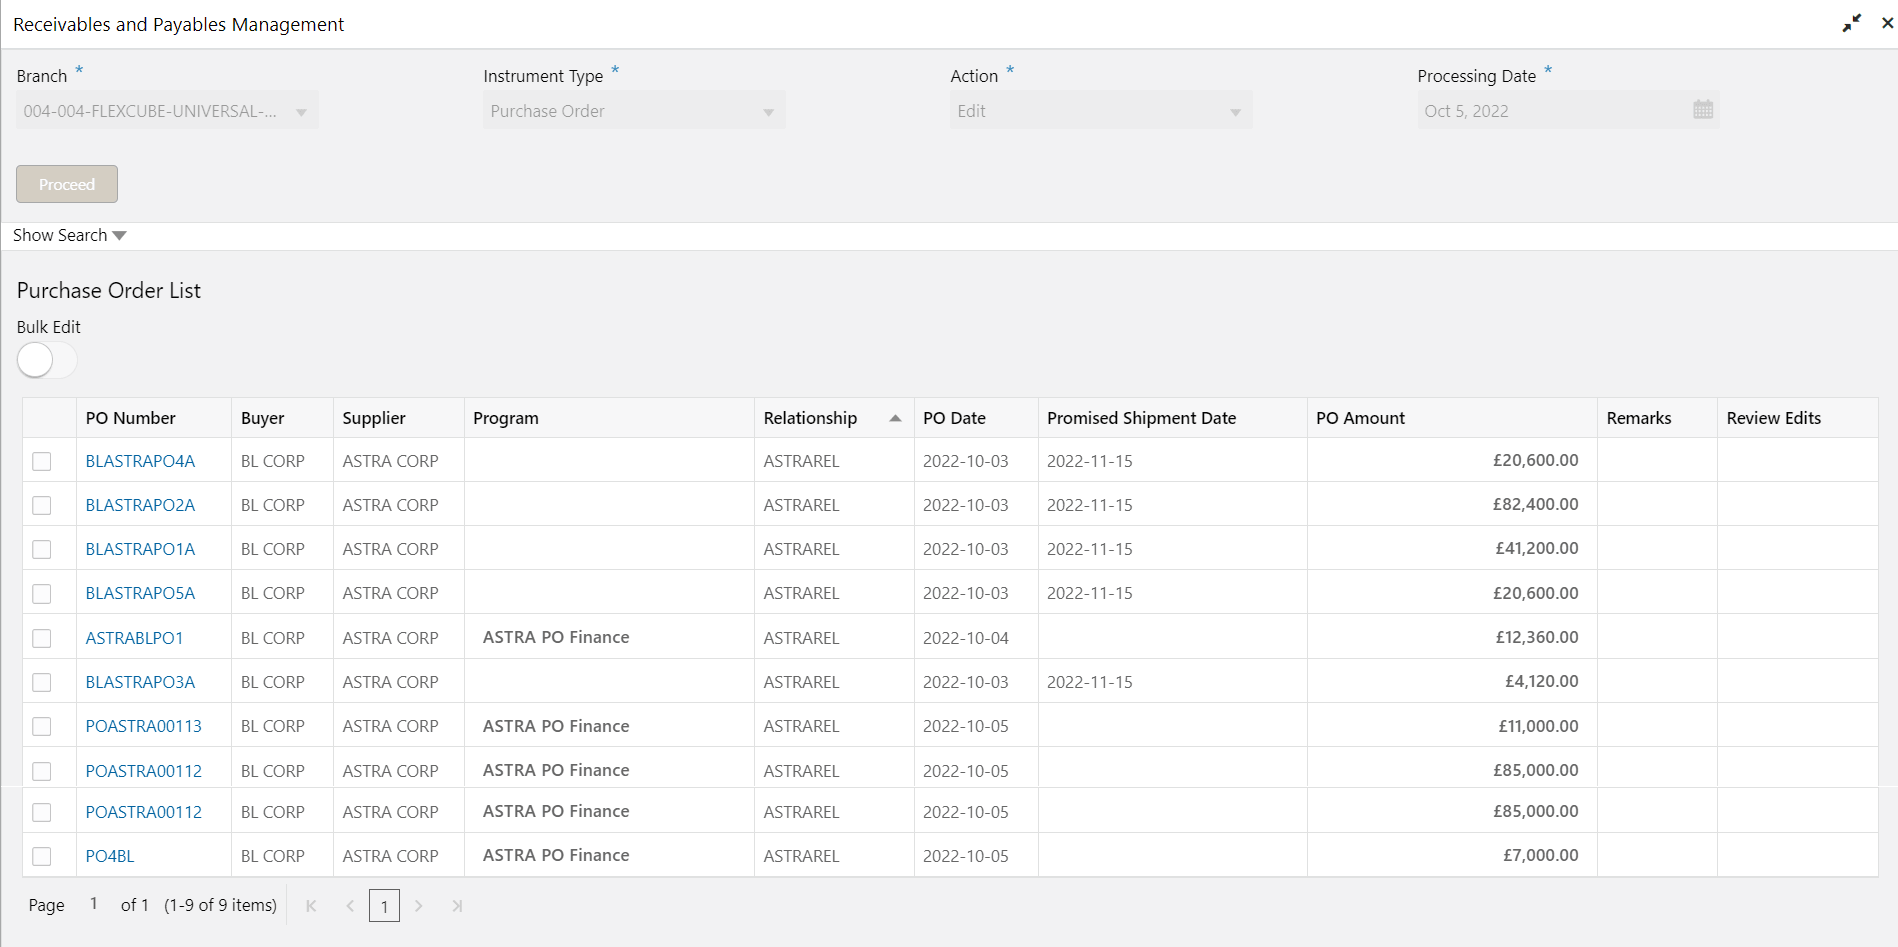Expand the Instrument Type dropdown
This screenshot has height=947, width=1898.
768,112
